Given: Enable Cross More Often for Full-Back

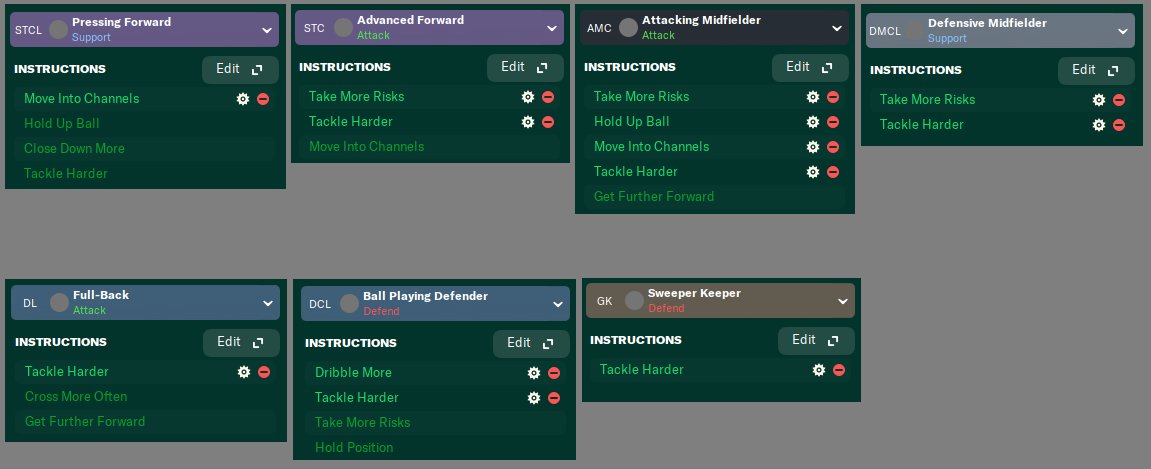Looking at the screenshot, I should click(76, 397).
